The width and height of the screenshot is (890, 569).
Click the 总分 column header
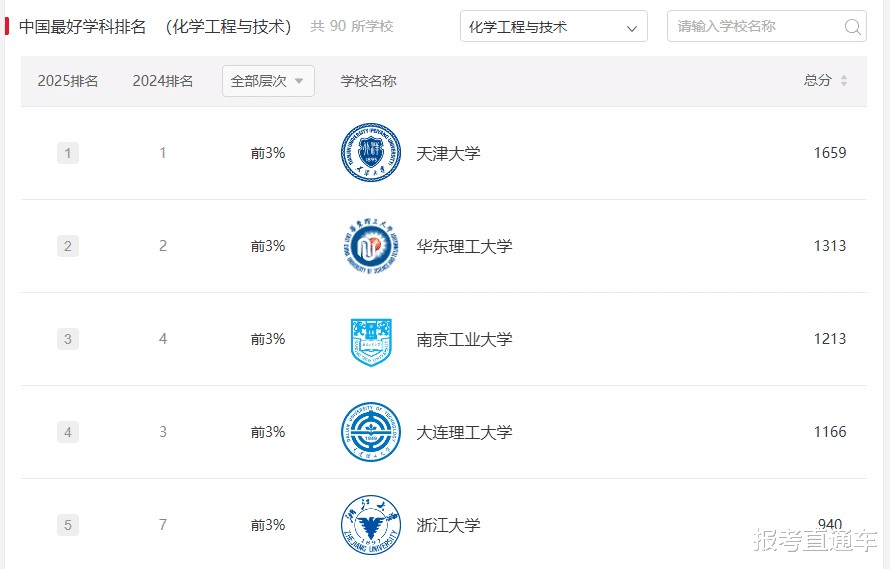[818, 81]
